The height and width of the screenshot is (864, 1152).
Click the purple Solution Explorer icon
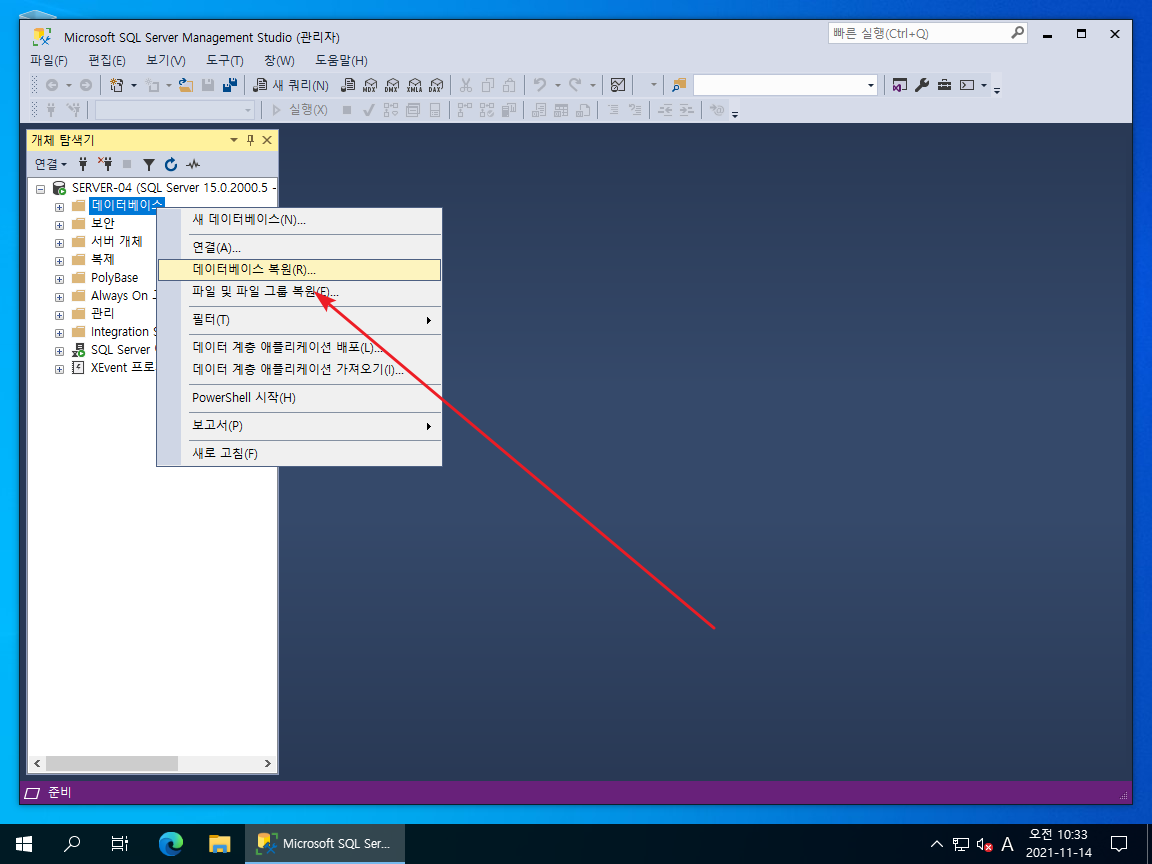pyautogui.click(x=899, y=85)
